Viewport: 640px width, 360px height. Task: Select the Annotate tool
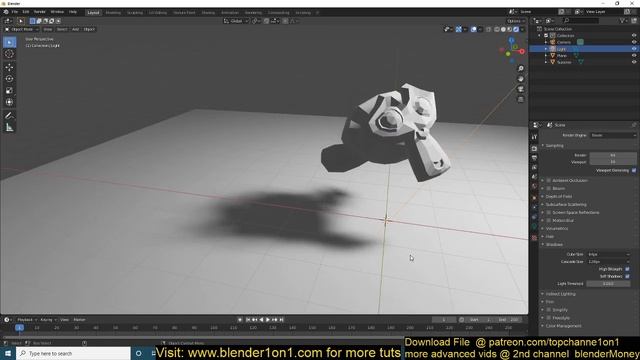pos(9,116)
